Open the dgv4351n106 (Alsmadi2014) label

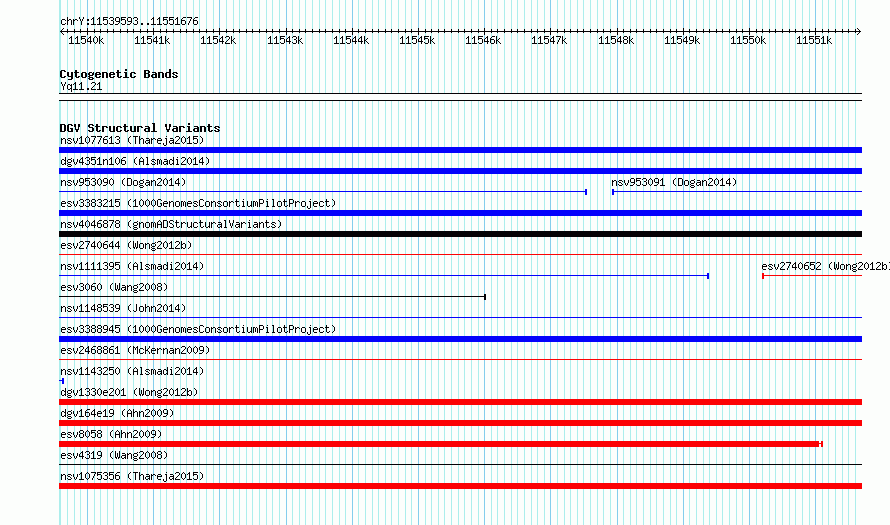pyautogui.click(x=135, y=161)
